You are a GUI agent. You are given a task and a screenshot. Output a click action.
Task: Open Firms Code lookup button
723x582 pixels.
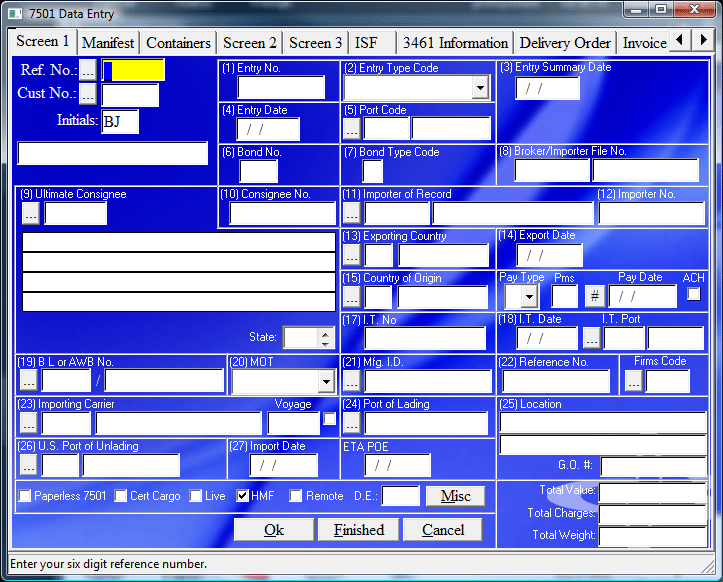tap(634, 381)
